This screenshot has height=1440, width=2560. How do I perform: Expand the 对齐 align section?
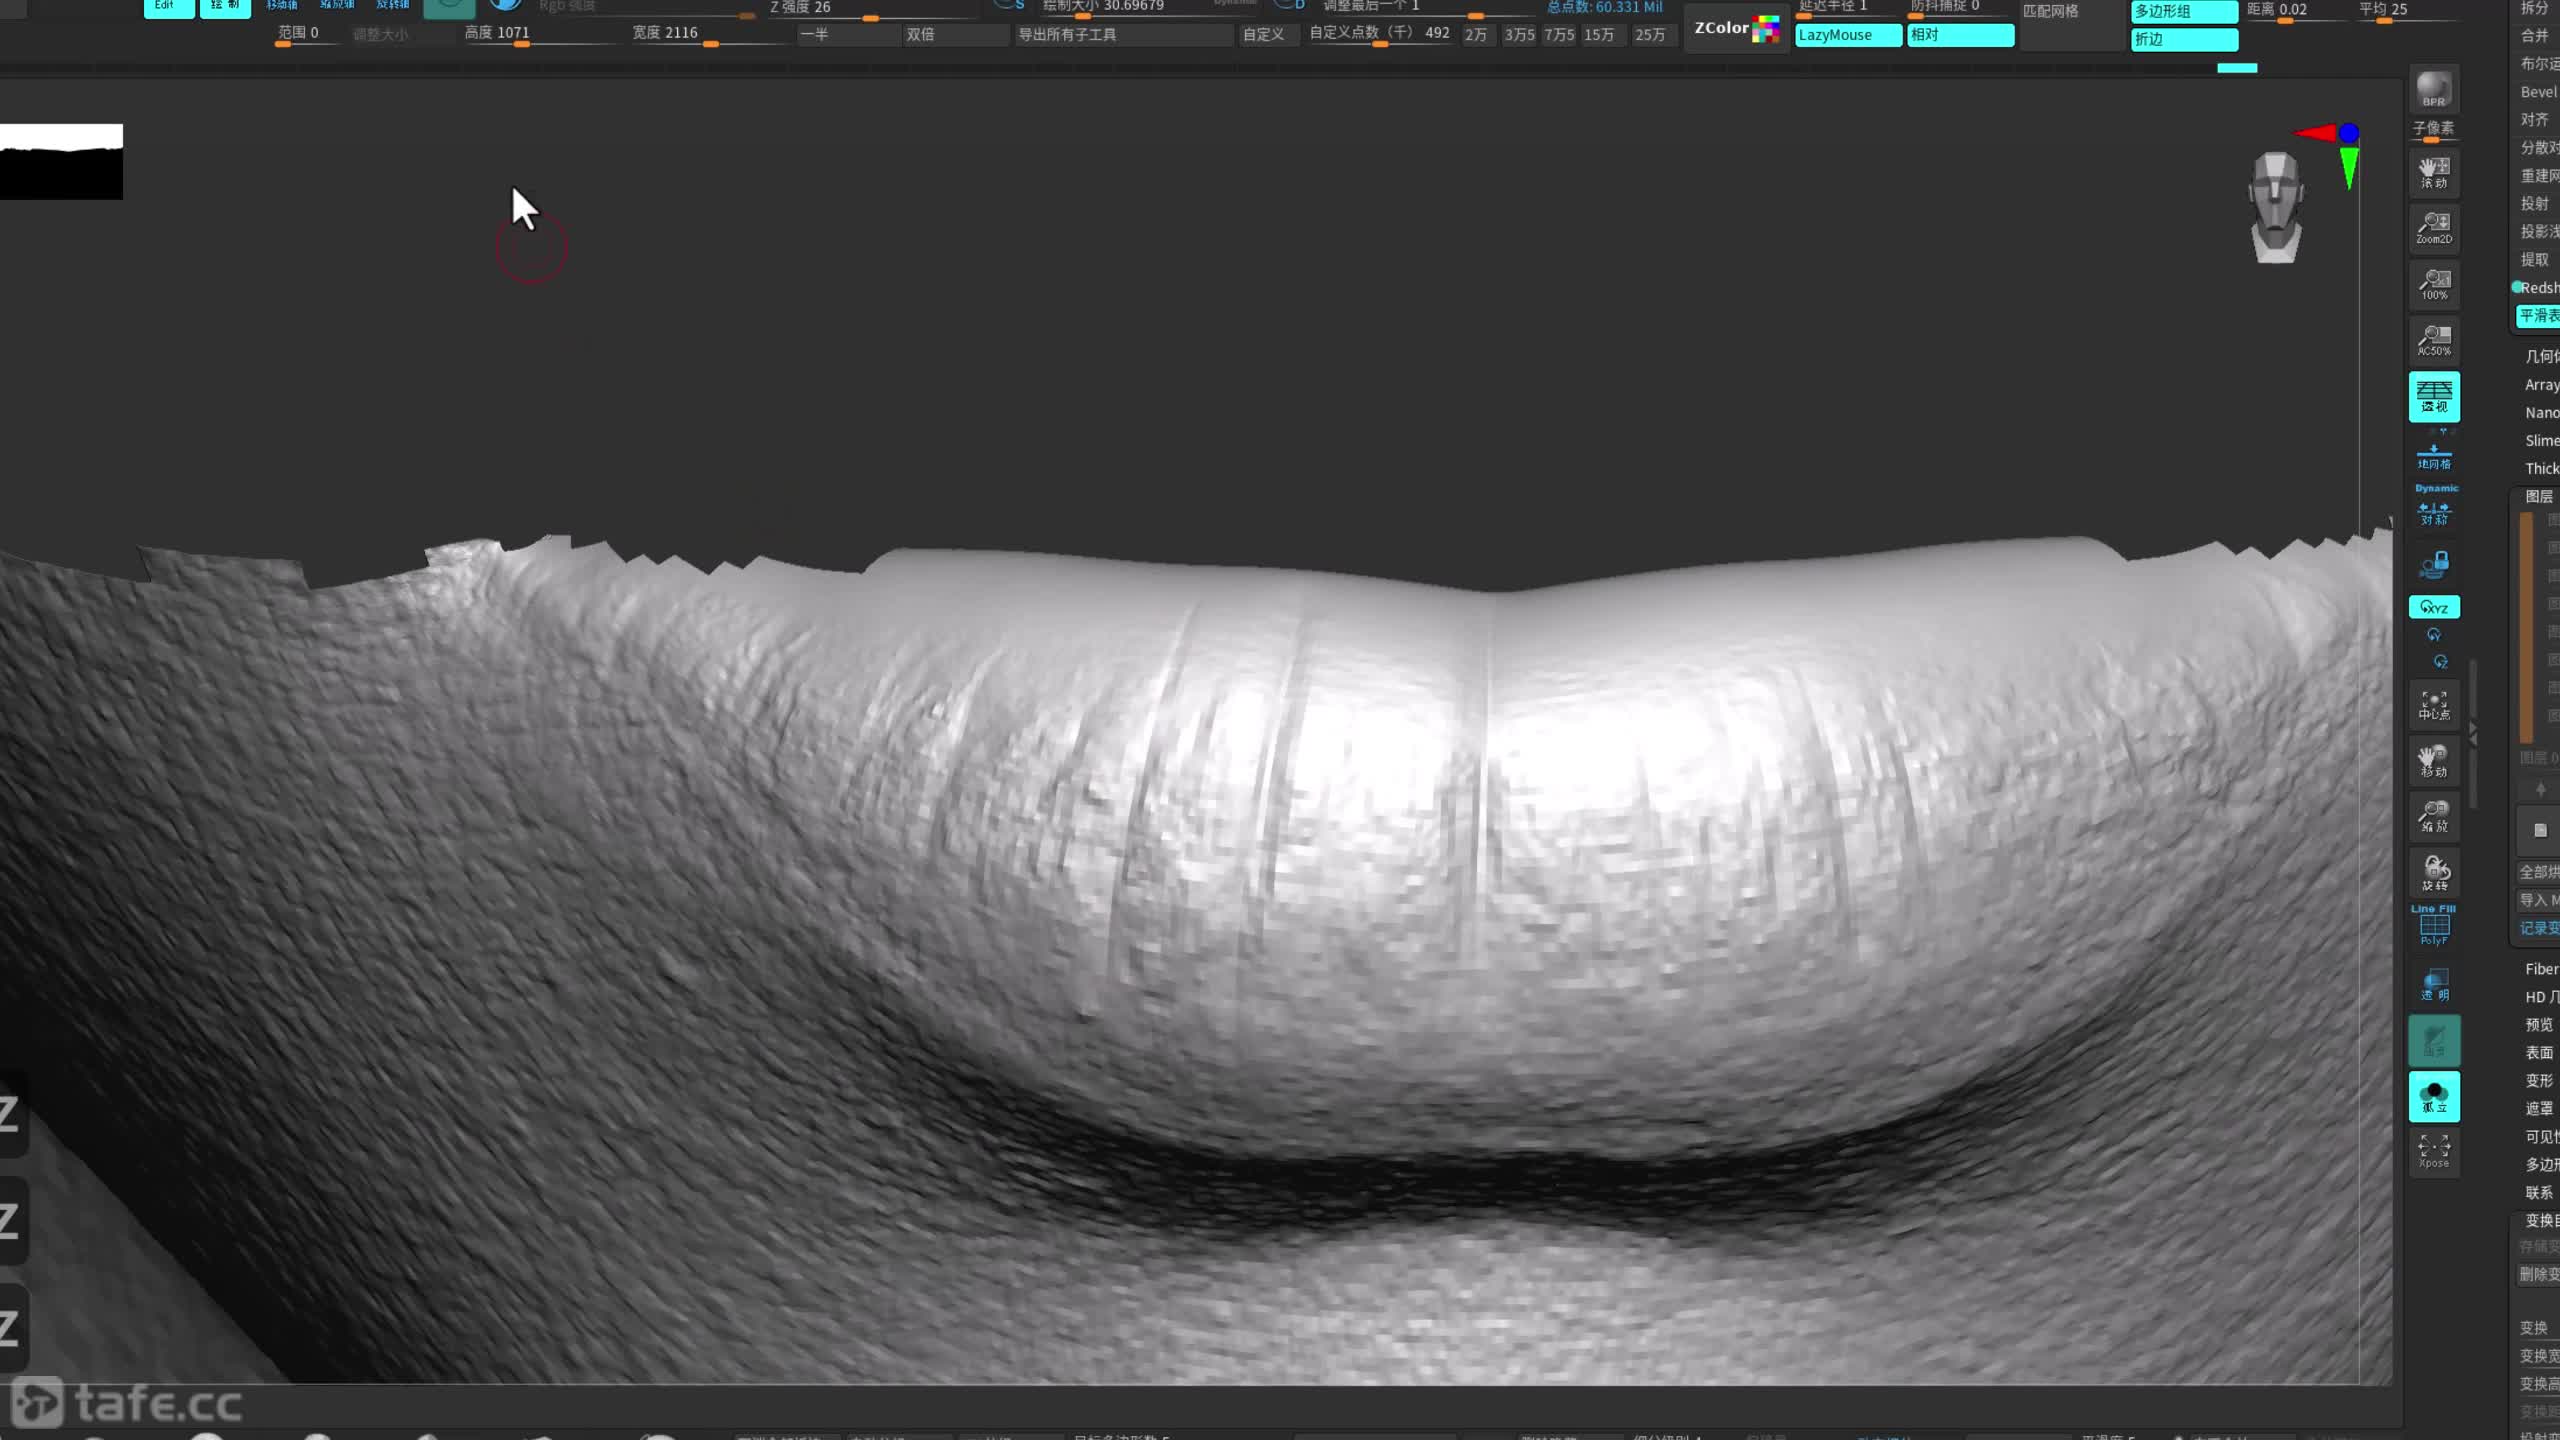tap(2535, 120)
